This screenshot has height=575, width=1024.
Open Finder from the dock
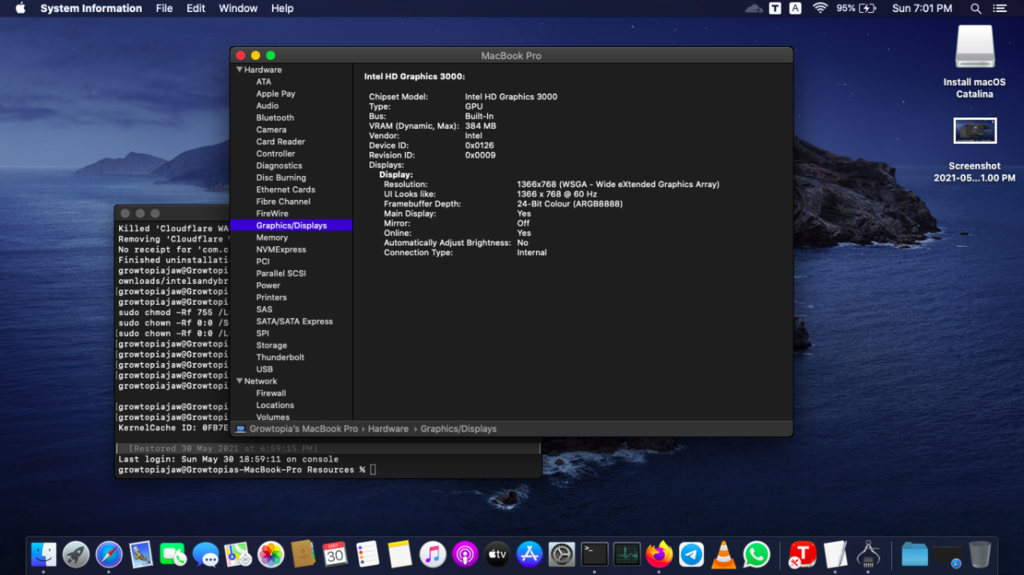[x=44, y=555]
